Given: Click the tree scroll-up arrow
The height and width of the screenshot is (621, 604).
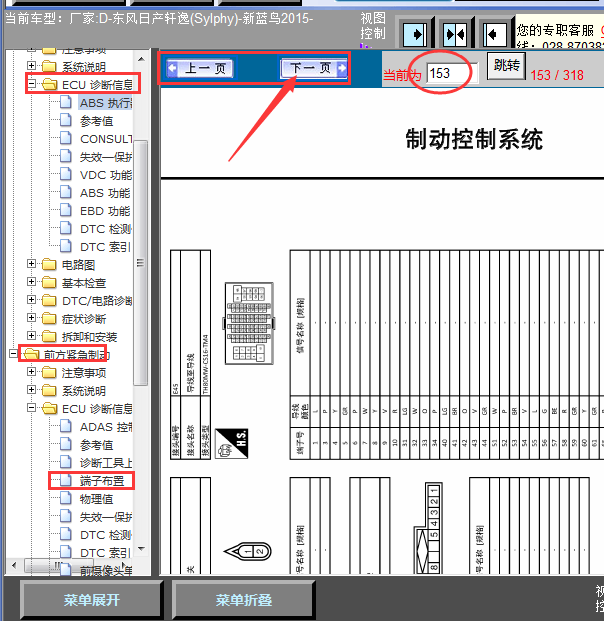Looking at the screenshot, I should tap(141, 59).
